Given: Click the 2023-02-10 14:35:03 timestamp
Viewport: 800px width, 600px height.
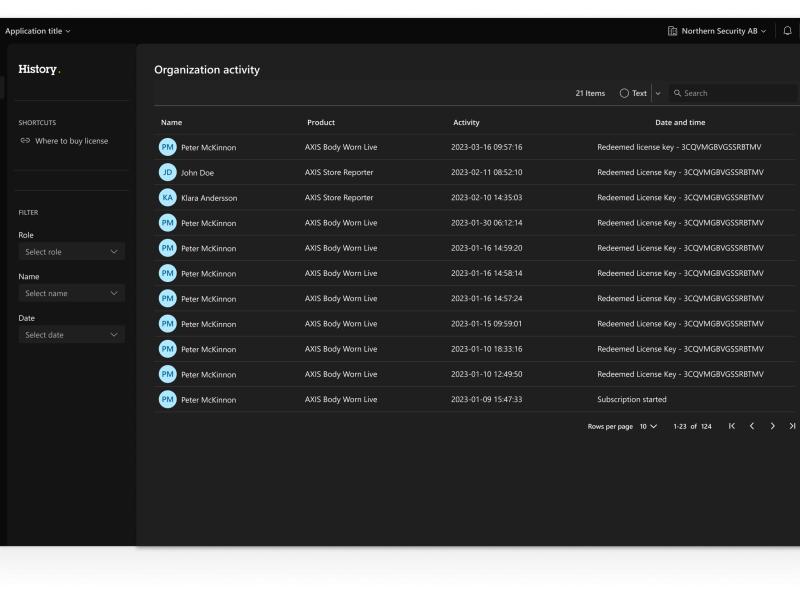Looking at the screenshot, I should pyautogui.click(x=487, y=197).
